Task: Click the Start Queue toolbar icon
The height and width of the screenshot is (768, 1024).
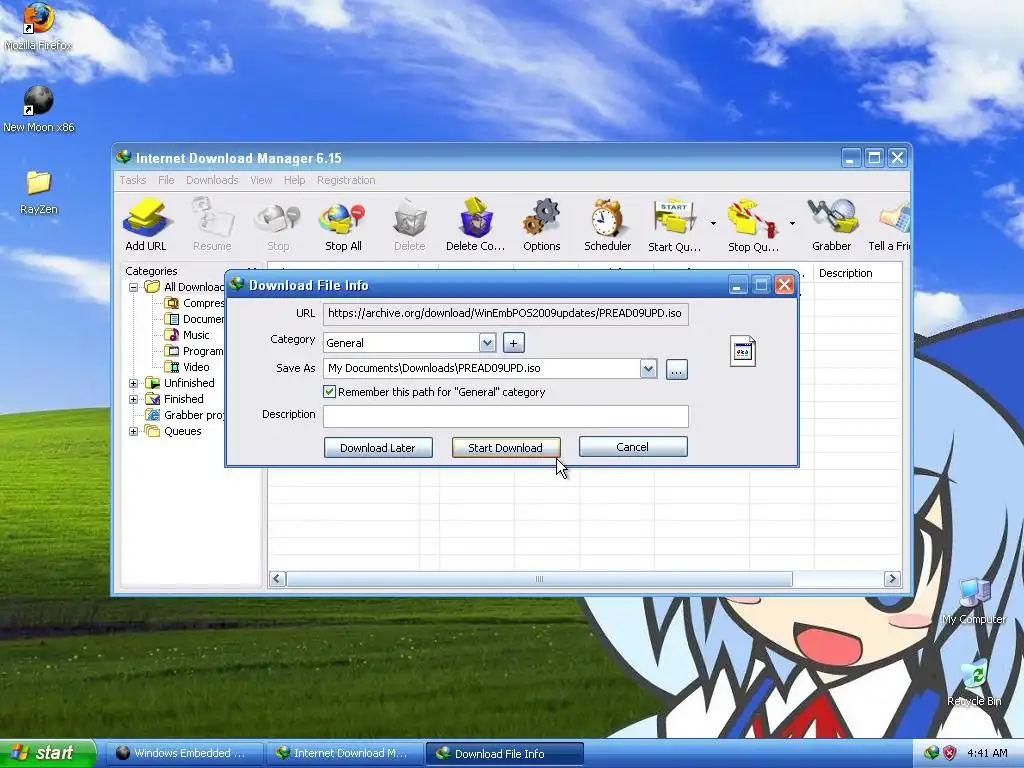Action: pyautogui.click(x=674, y=225)
